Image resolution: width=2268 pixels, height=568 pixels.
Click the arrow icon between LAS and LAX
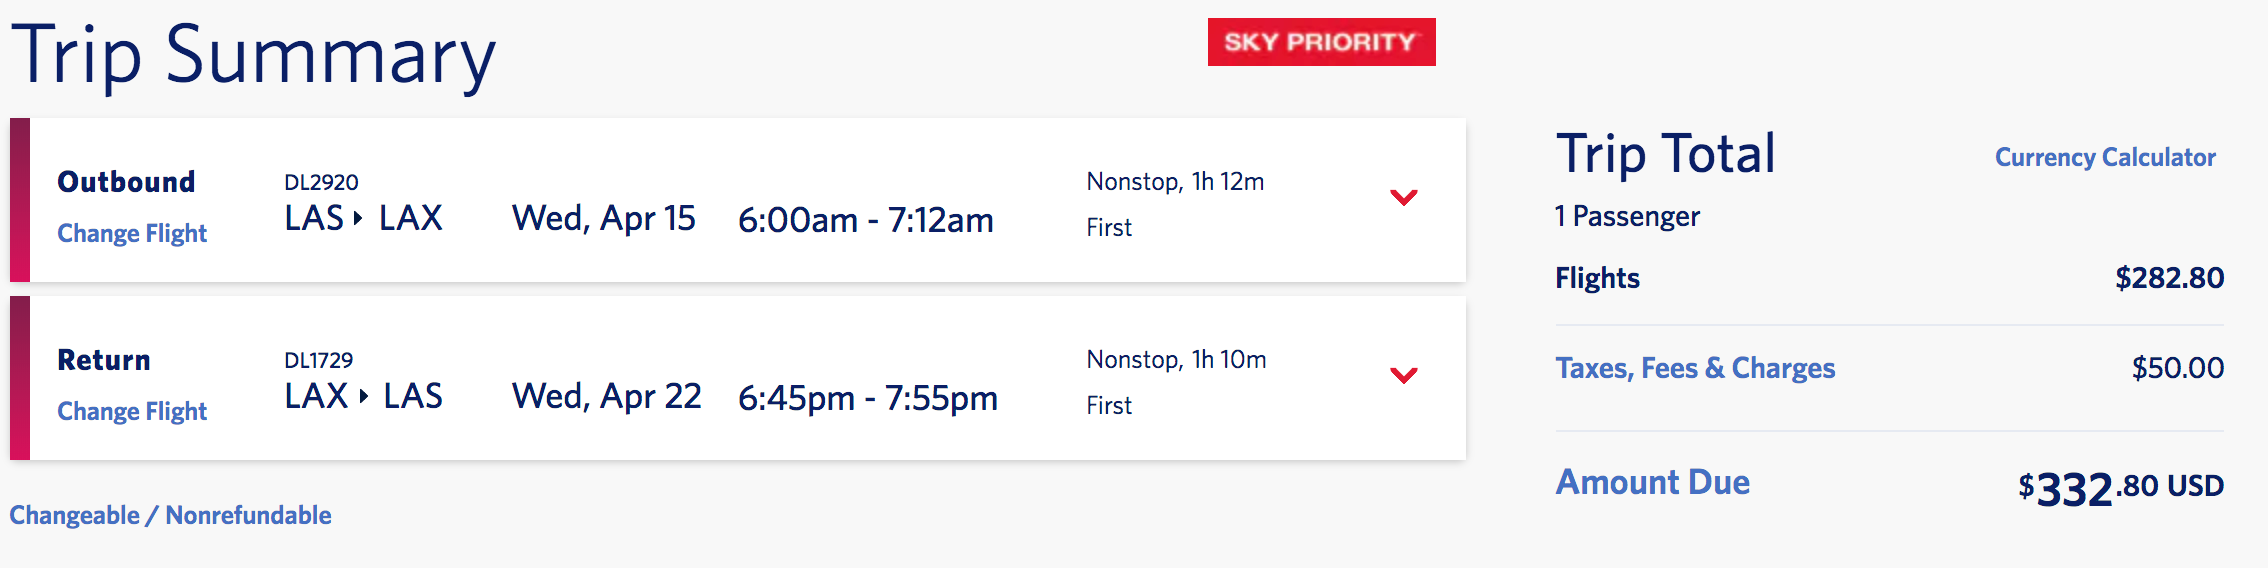(x=358, y=218)
